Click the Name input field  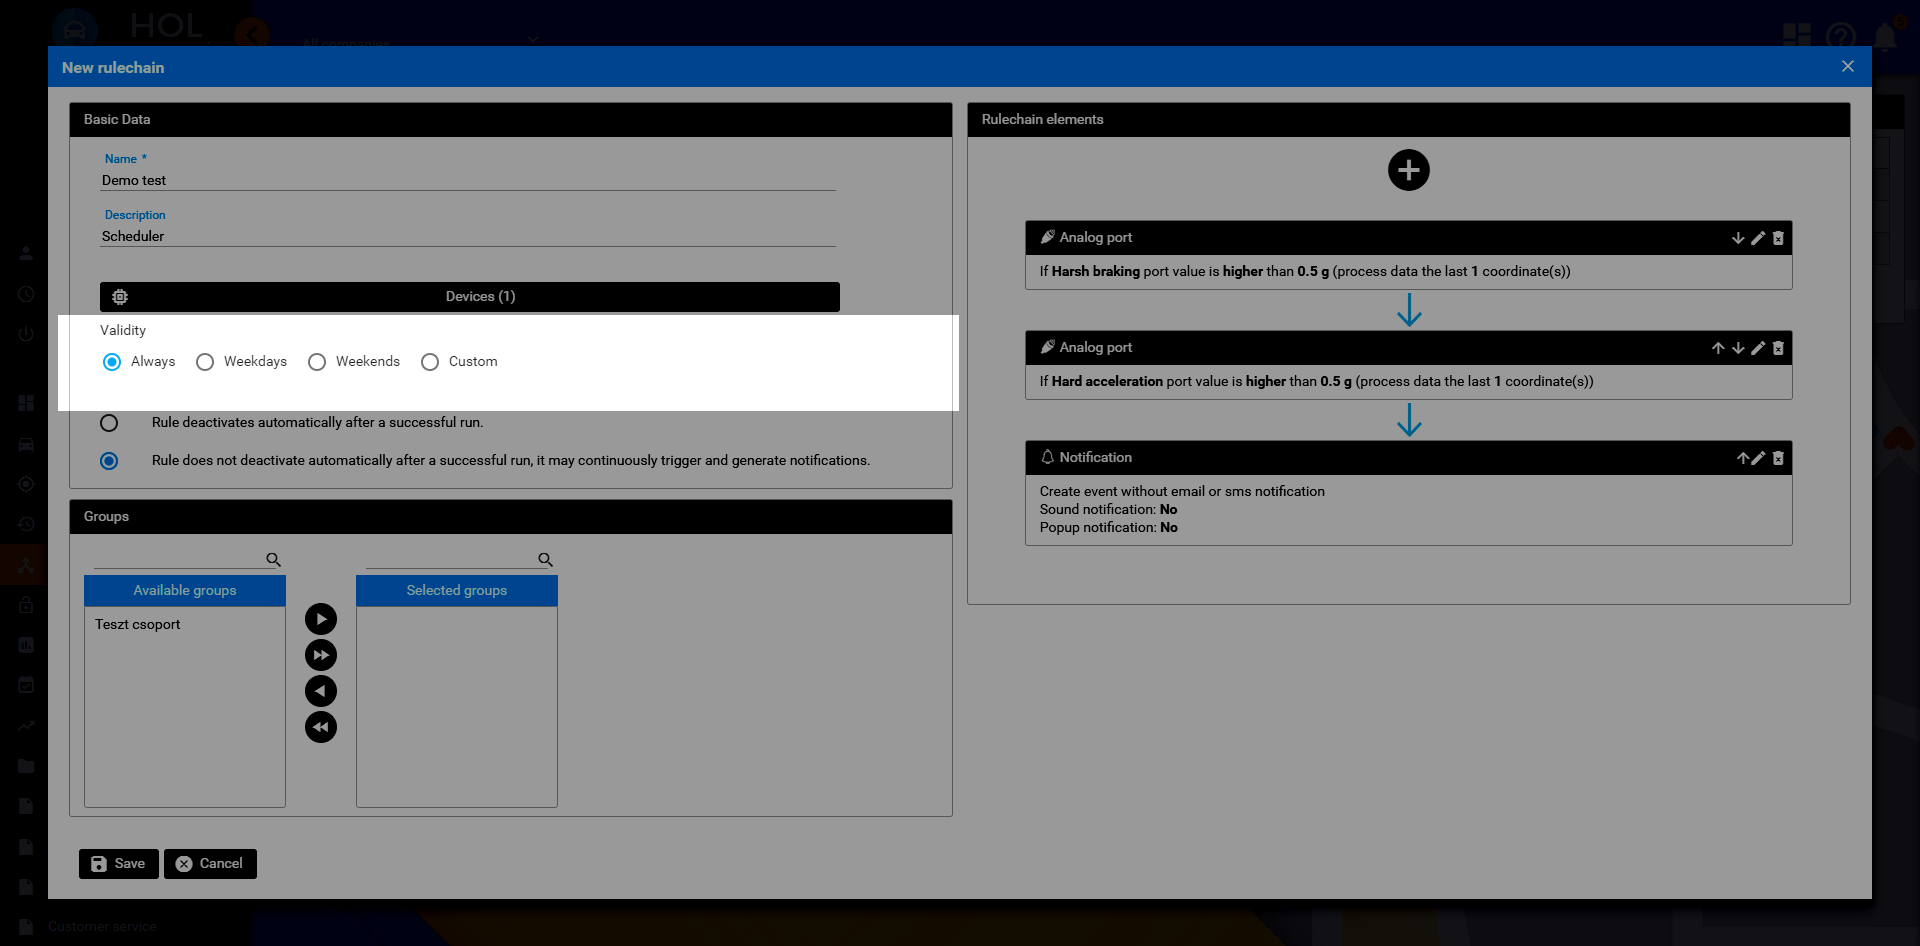pyautogui.click(x=468, y=180)
